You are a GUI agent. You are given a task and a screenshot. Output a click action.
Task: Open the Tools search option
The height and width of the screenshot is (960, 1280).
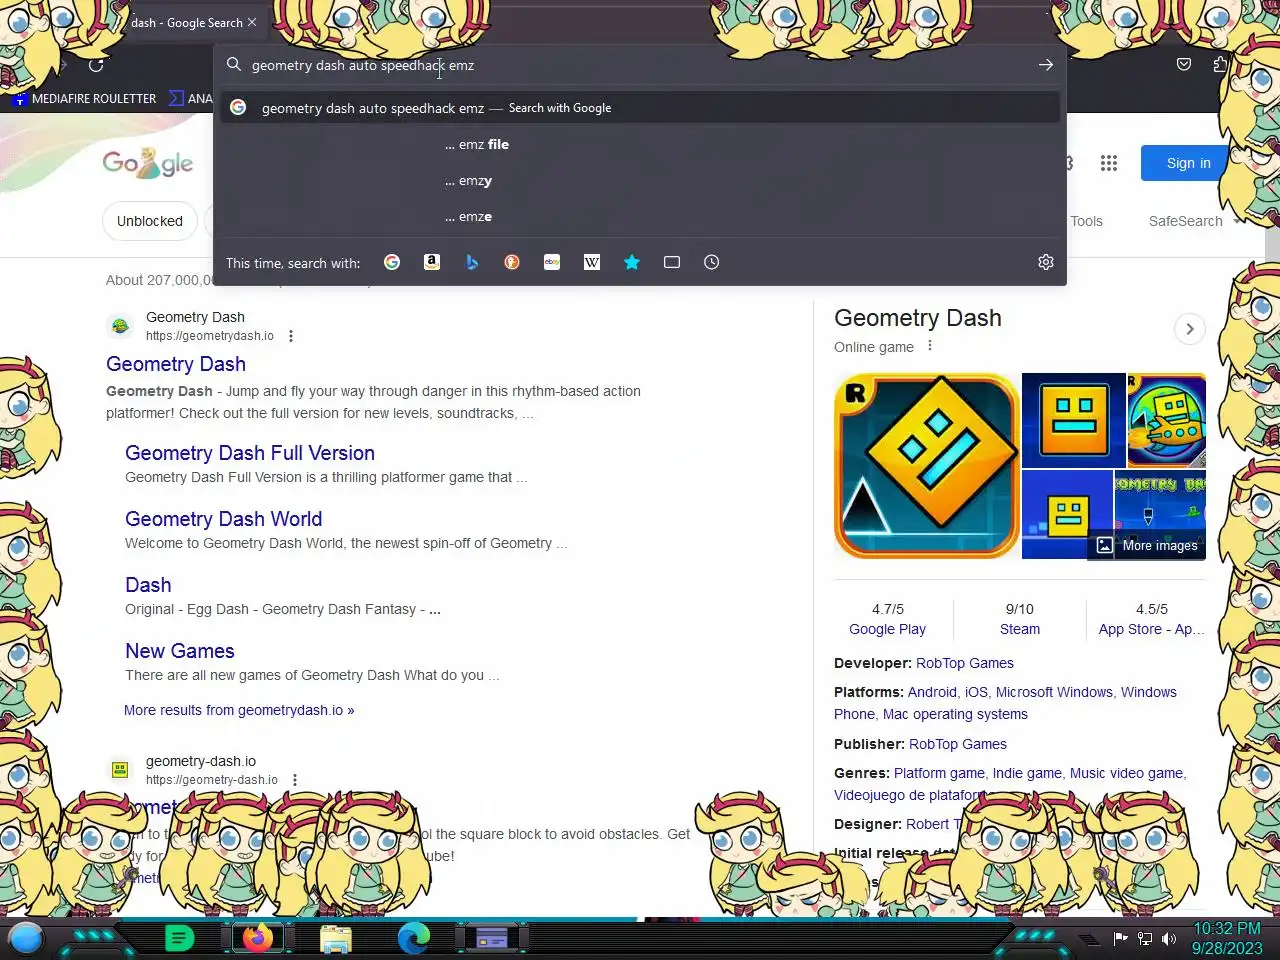point(1086,221)
